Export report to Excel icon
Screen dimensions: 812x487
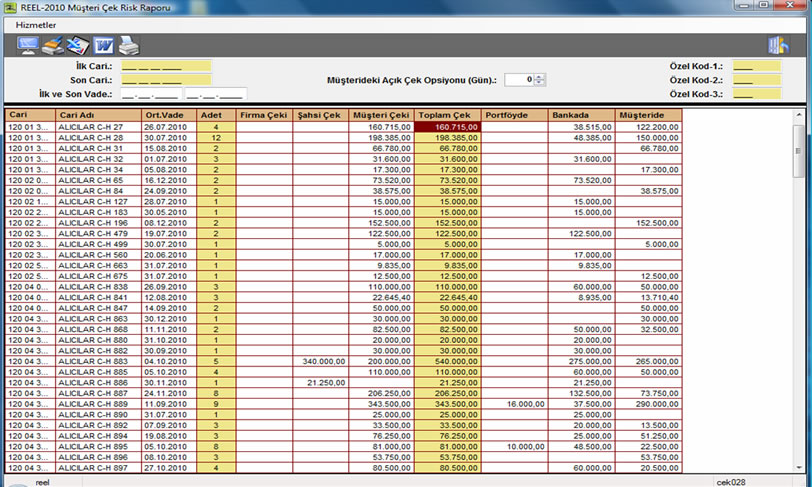pyautogui.click(x=78, y=46)
